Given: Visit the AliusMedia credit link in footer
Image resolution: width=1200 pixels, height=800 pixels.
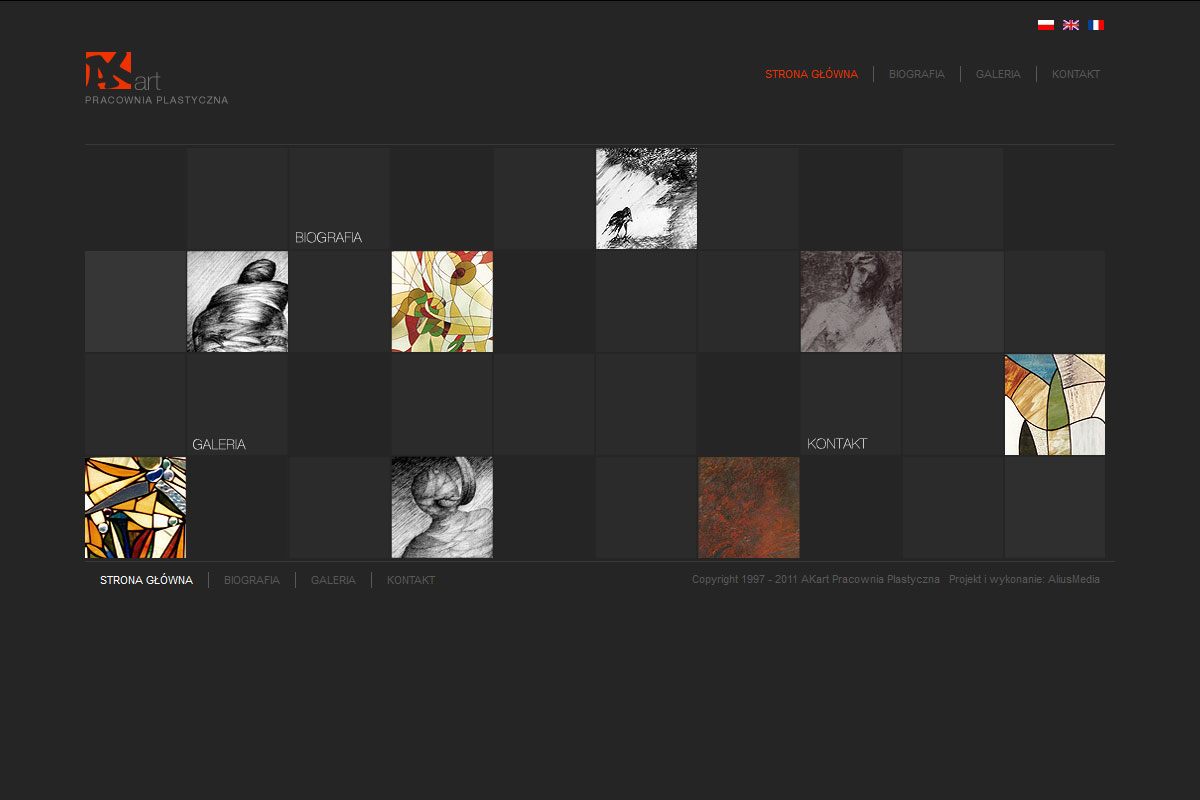Looking at the screenshot, I should click(x=1073, y=580).
